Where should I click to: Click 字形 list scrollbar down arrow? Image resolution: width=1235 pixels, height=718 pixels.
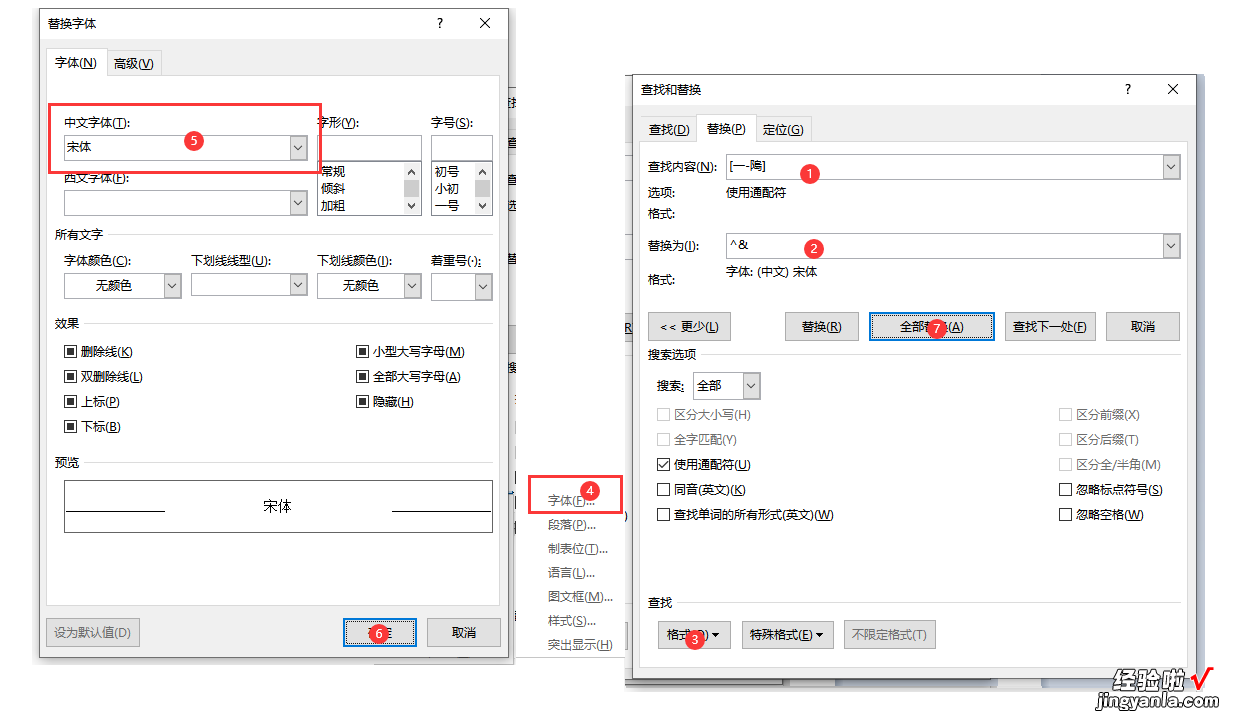click(x=411, y=206)
